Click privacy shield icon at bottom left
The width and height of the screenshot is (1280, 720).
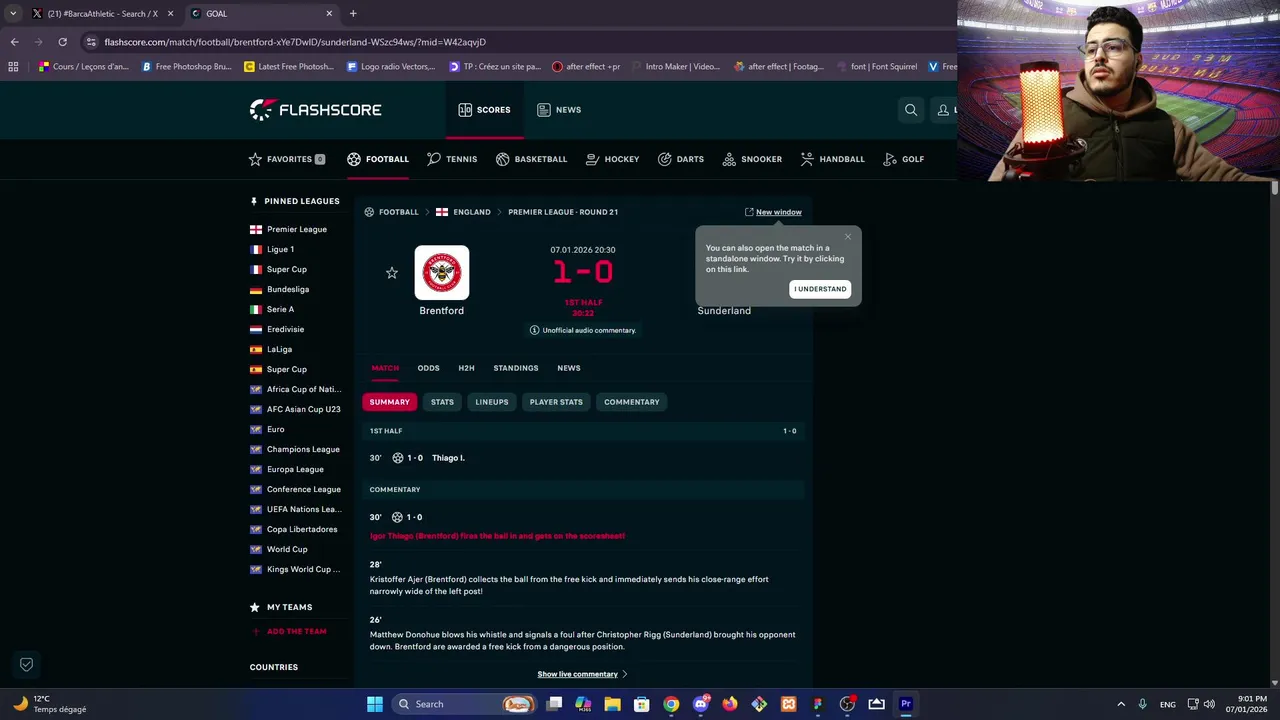click(x=27, y=664)
